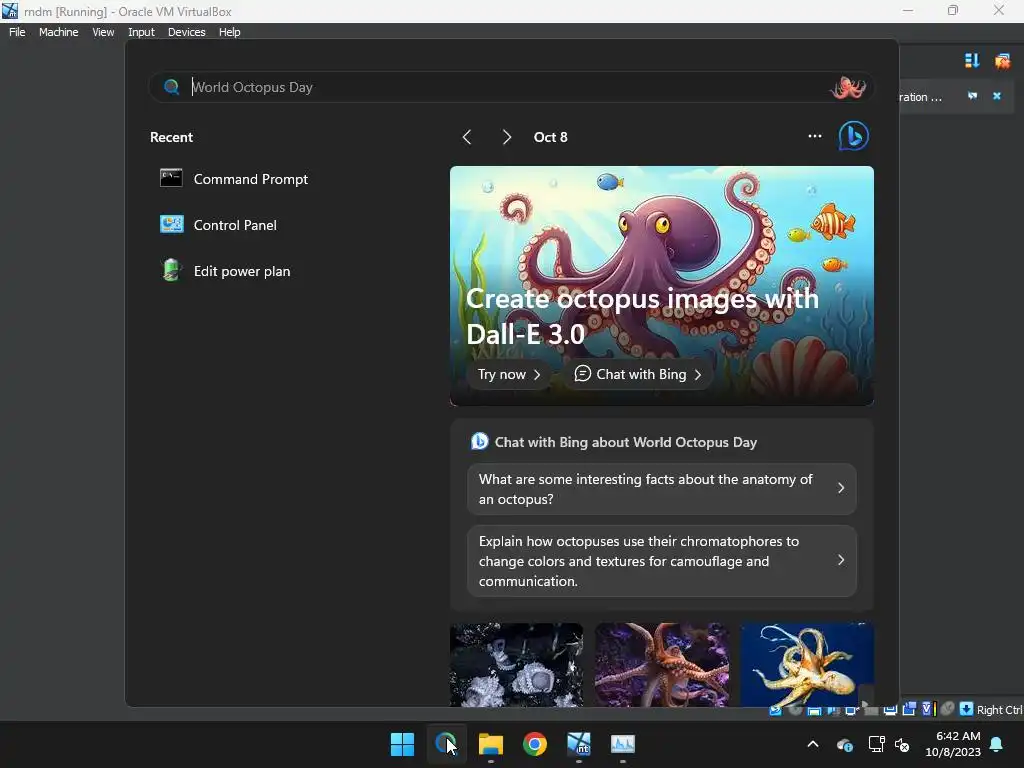
Task: Click the VirtualBox host key arrow icon
Action: click(967, 709)
